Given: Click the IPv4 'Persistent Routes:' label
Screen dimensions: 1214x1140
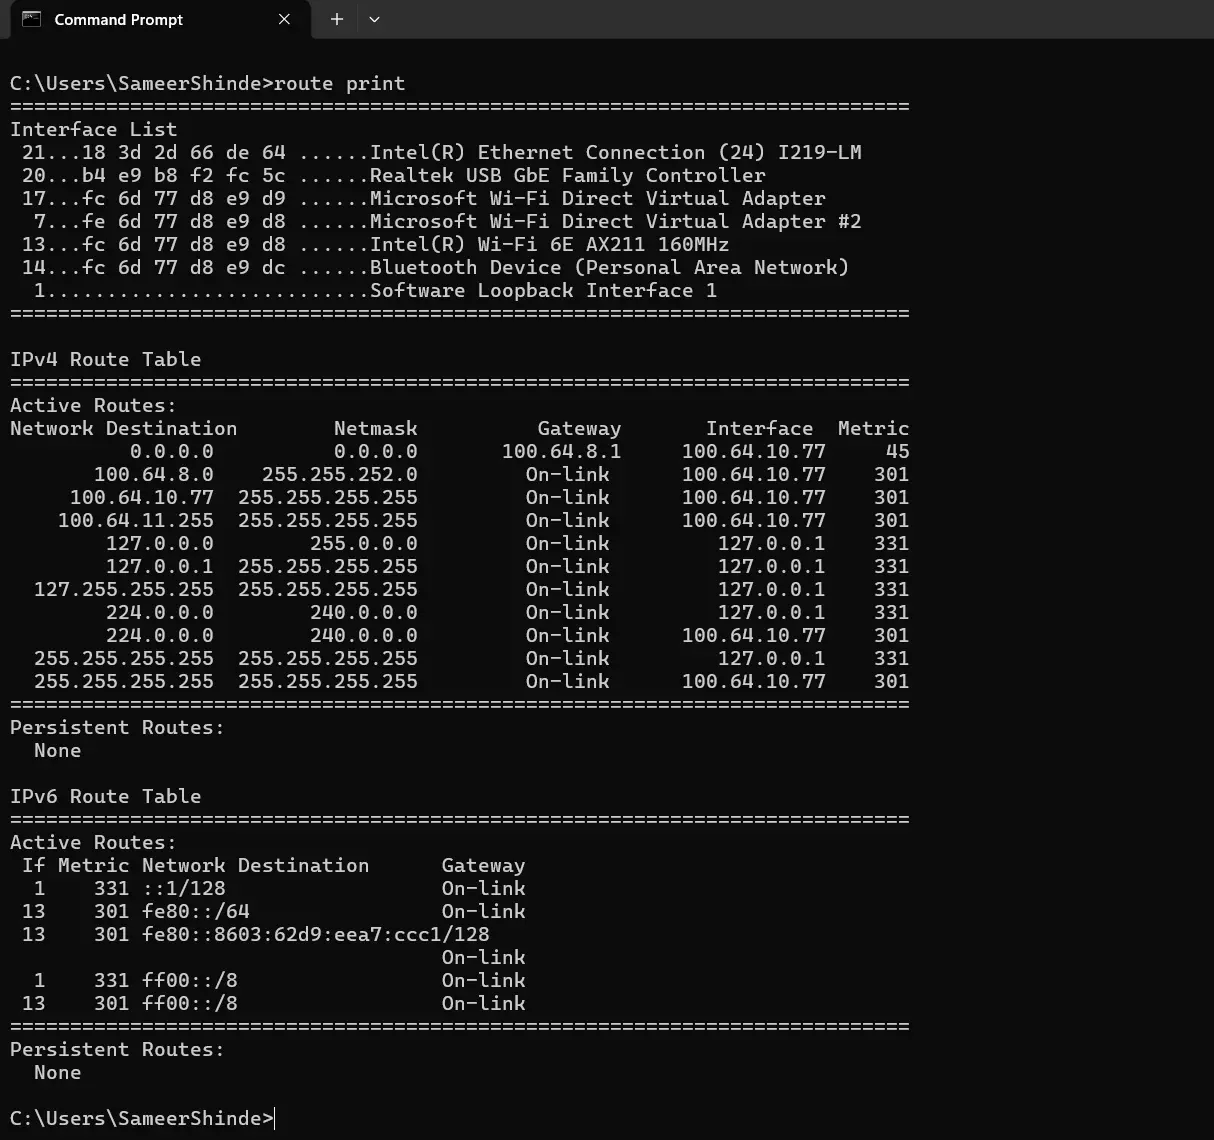Looking at the screenshot, I should point(118,727).
